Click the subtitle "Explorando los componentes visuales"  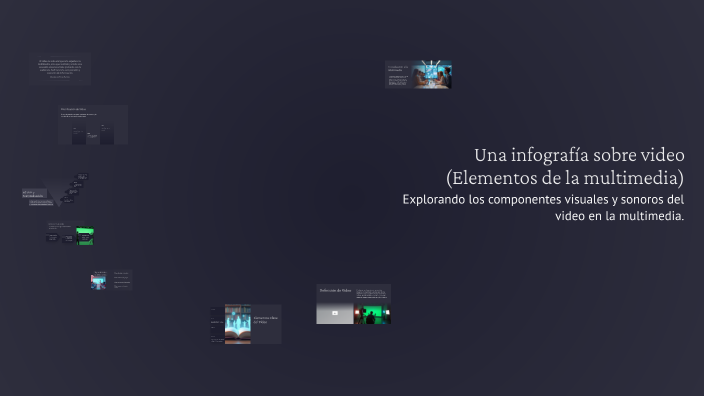coord(505,199)
